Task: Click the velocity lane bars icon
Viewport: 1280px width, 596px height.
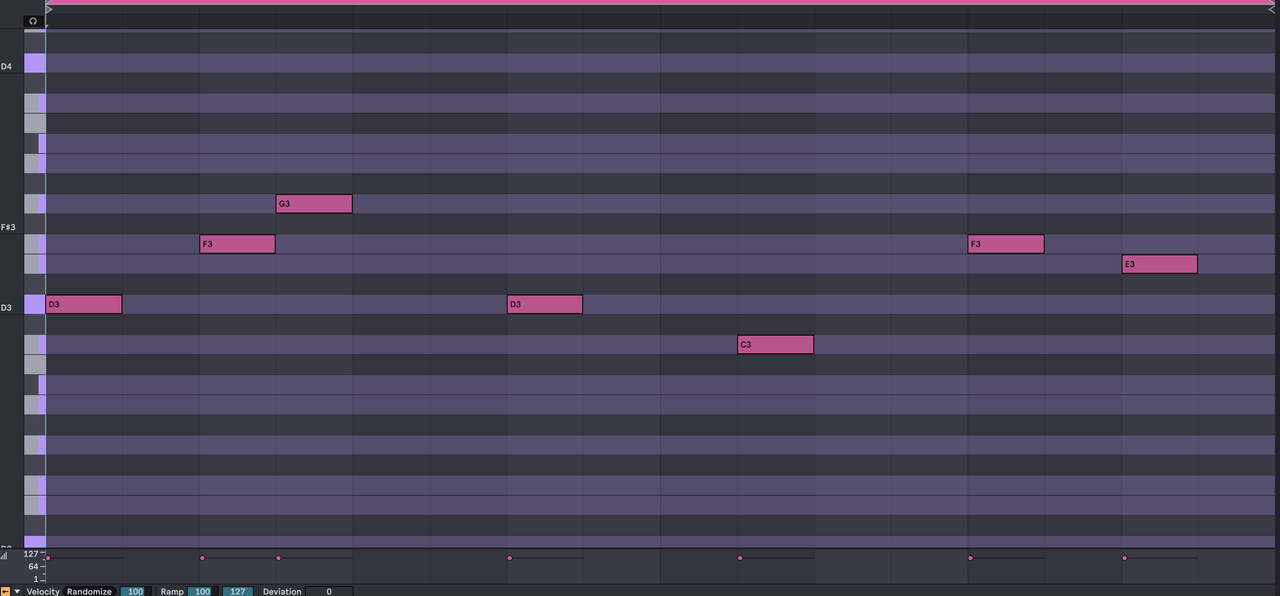Action: [x=4, y=555]
